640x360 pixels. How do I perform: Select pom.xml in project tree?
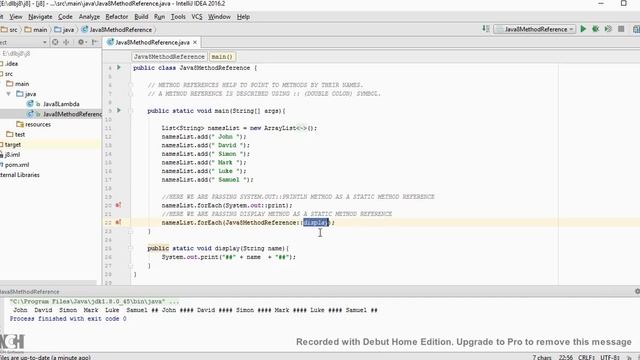pyautogui.click(x=16, y=165)
